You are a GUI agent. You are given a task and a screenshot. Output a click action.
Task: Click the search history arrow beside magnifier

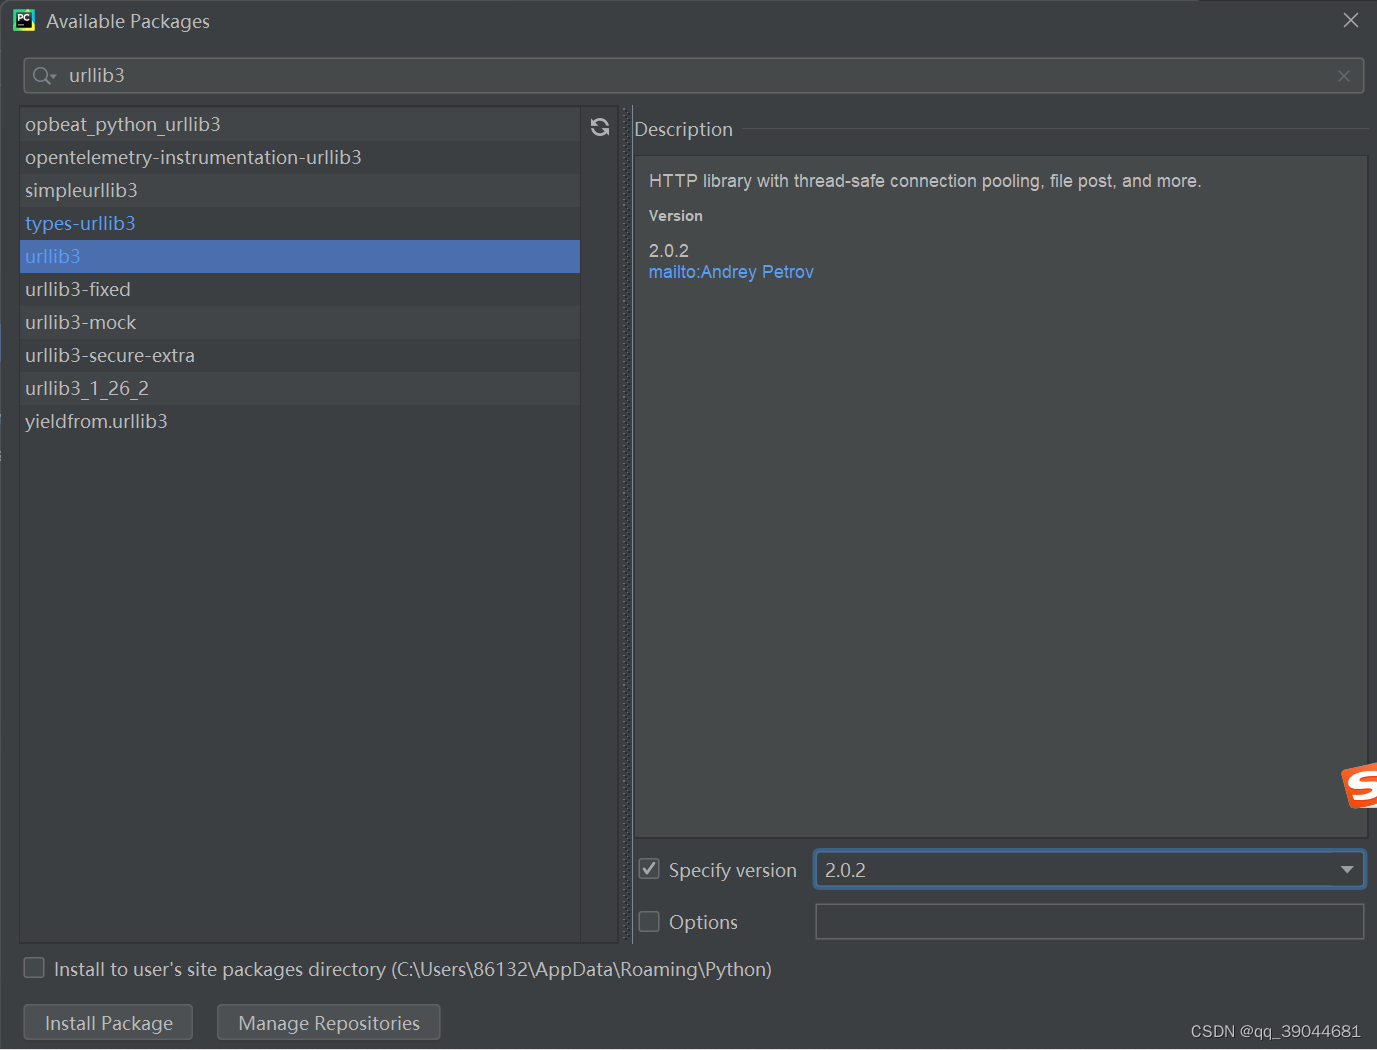click(54, 76)
